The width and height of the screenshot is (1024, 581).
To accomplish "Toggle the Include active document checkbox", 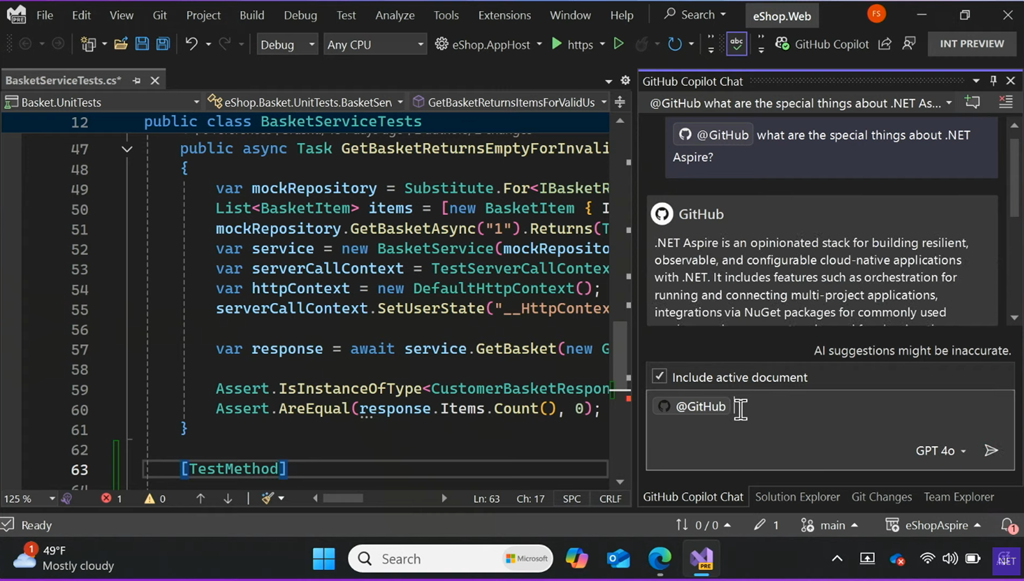I will [659, 377].
